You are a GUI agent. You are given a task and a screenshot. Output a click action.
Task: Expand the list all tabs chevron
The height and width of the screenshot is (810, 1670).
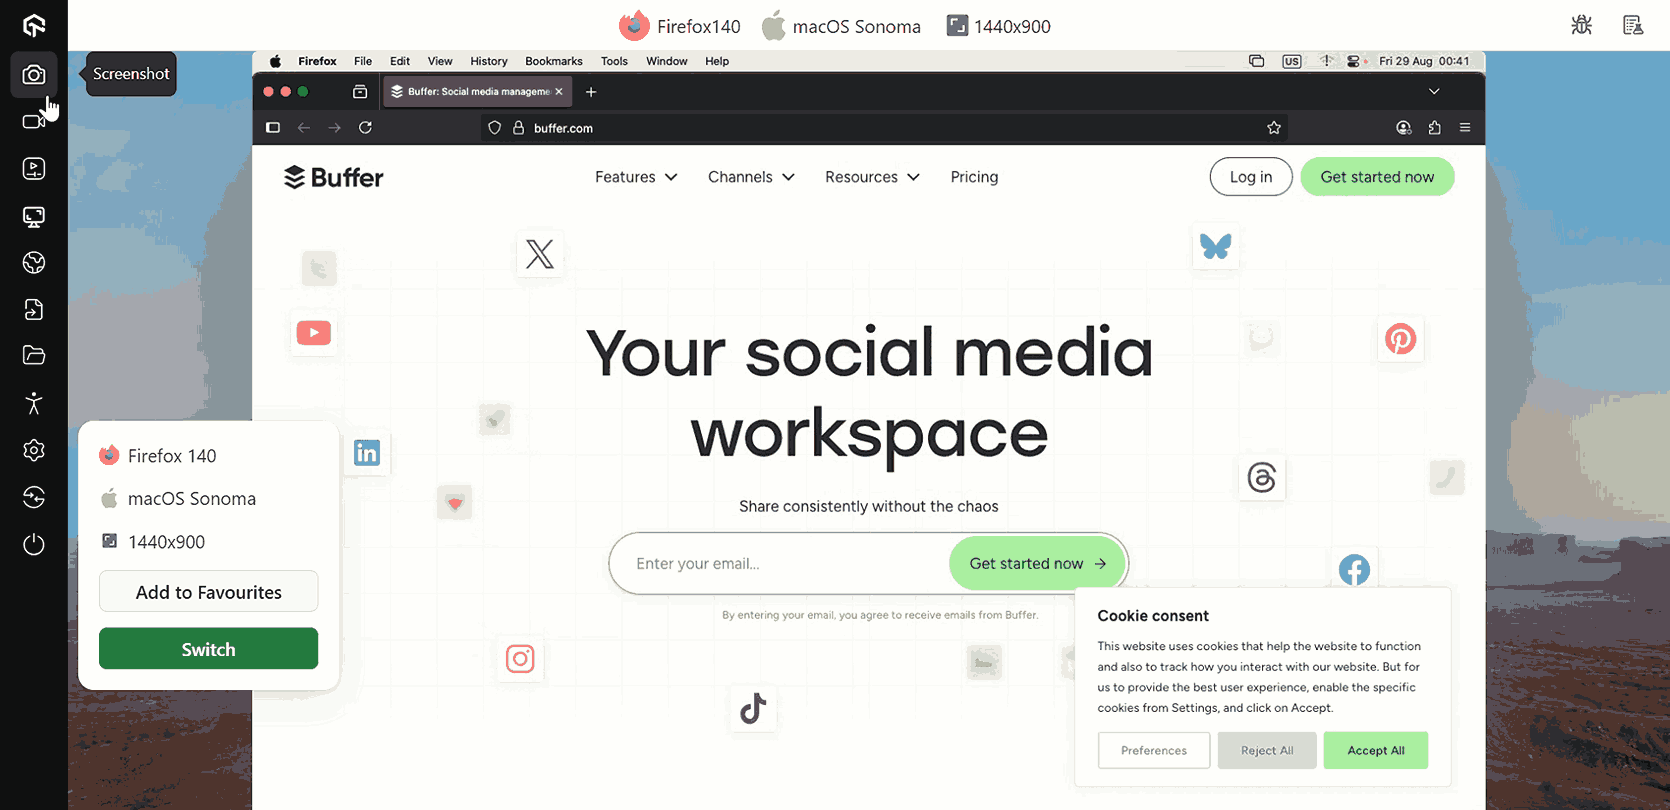pos(1434,92)
